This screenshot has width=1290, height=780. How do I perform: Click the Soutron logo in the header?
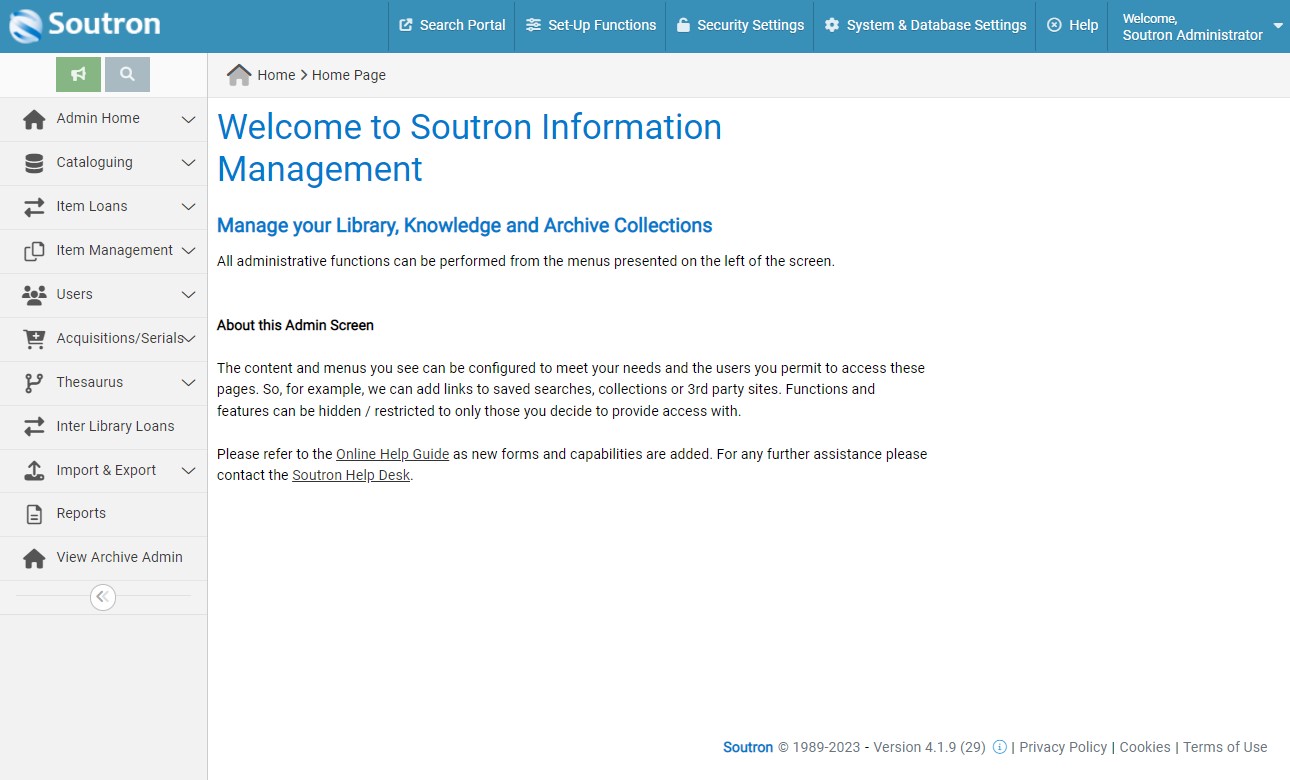click(84, 26)
